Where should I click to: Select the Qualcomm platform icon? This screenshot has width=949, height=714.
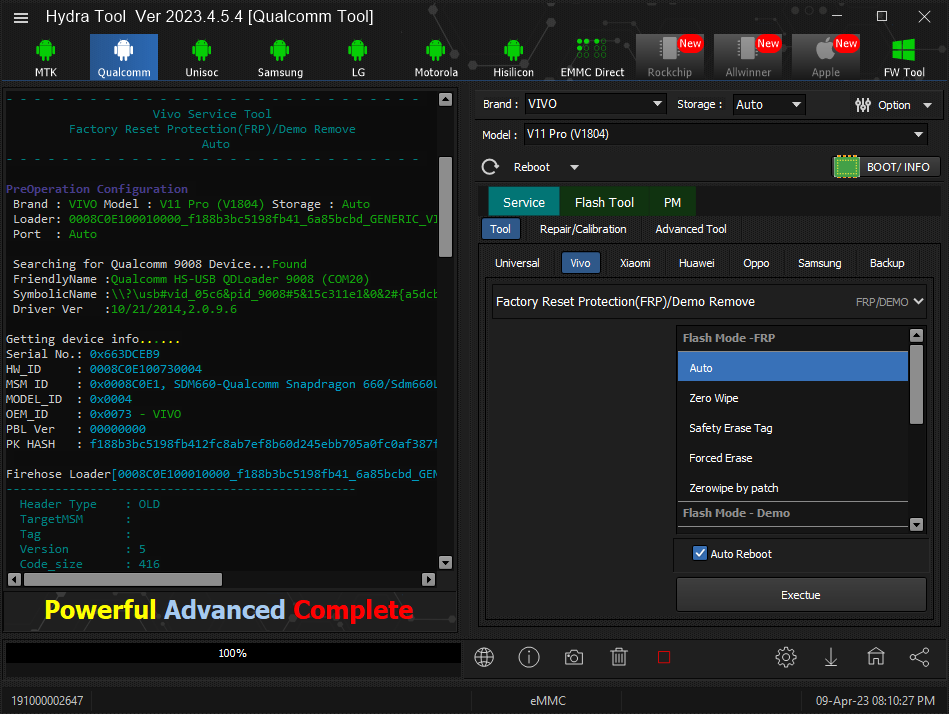pyautogui.click(x=124, y=57)
